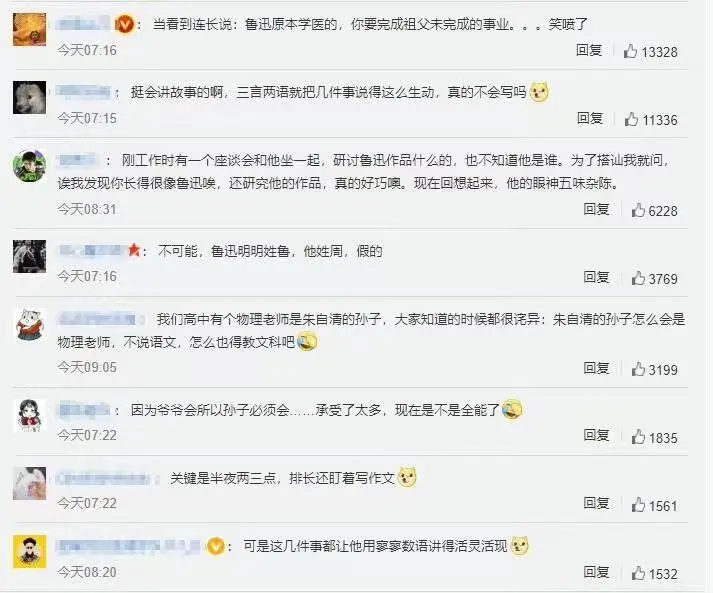Like the comment with 13328 likes

pyautogui.click(x=630, y=51)
